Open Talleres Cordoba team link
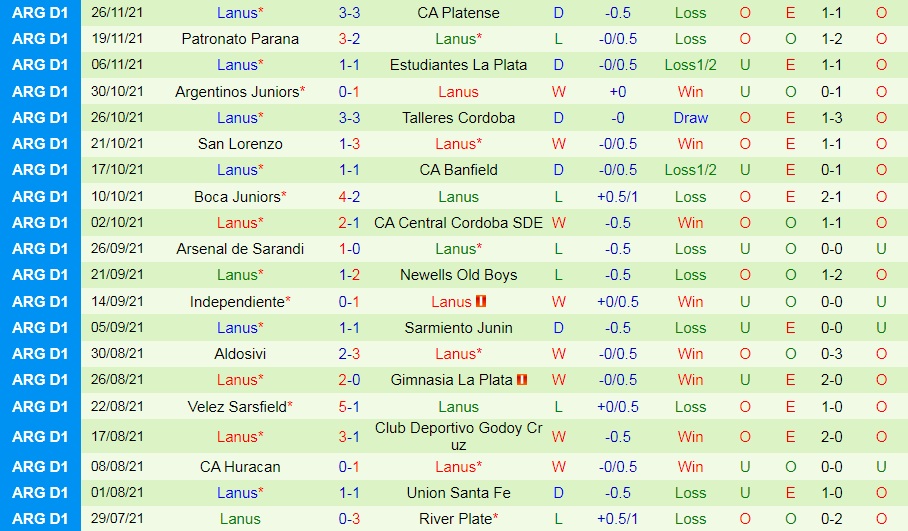The image size is (908, 531). tap(458, 117)
